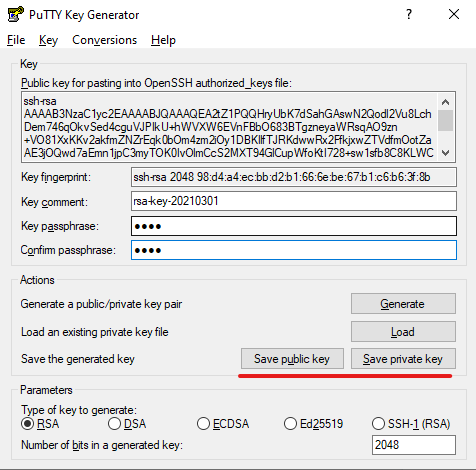
Task: Click the question mark help button
Action: (x=409, y=14)
